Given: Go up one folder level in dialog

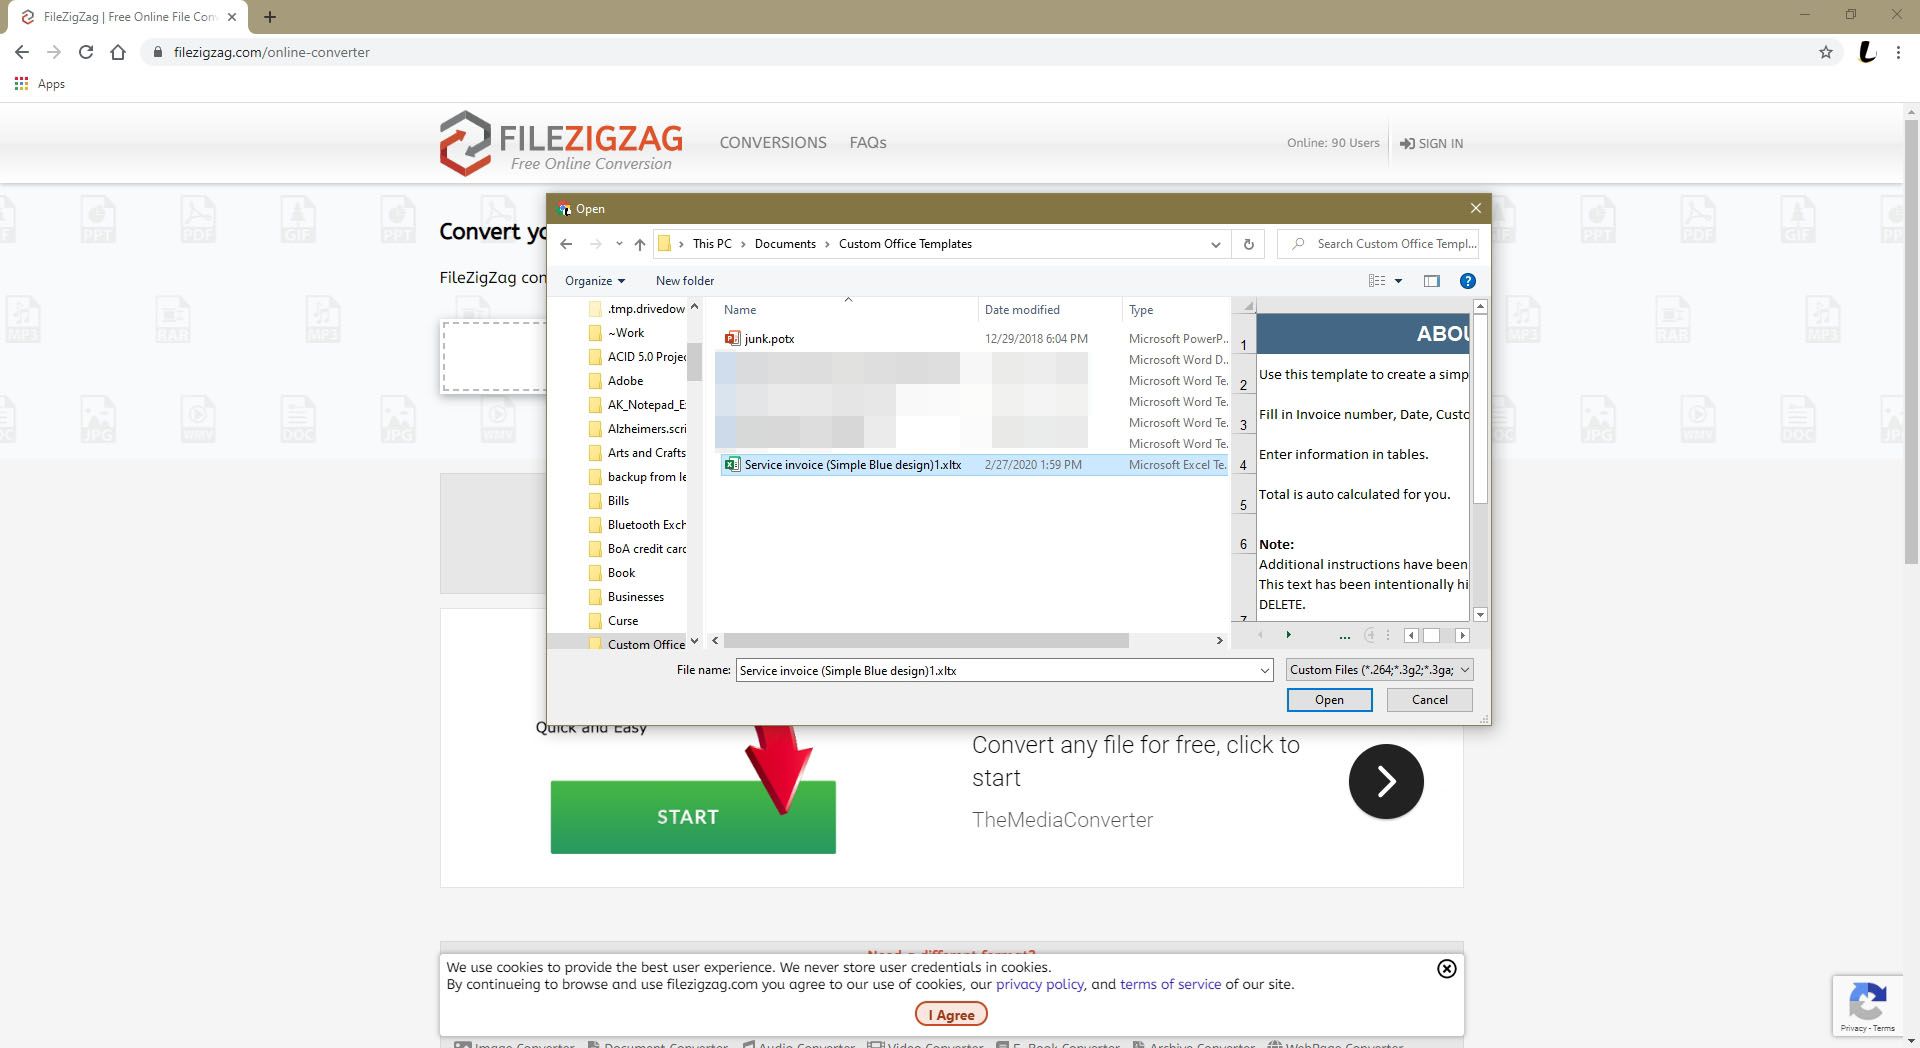Looking at the screenshot, I should tap(640, 244).
